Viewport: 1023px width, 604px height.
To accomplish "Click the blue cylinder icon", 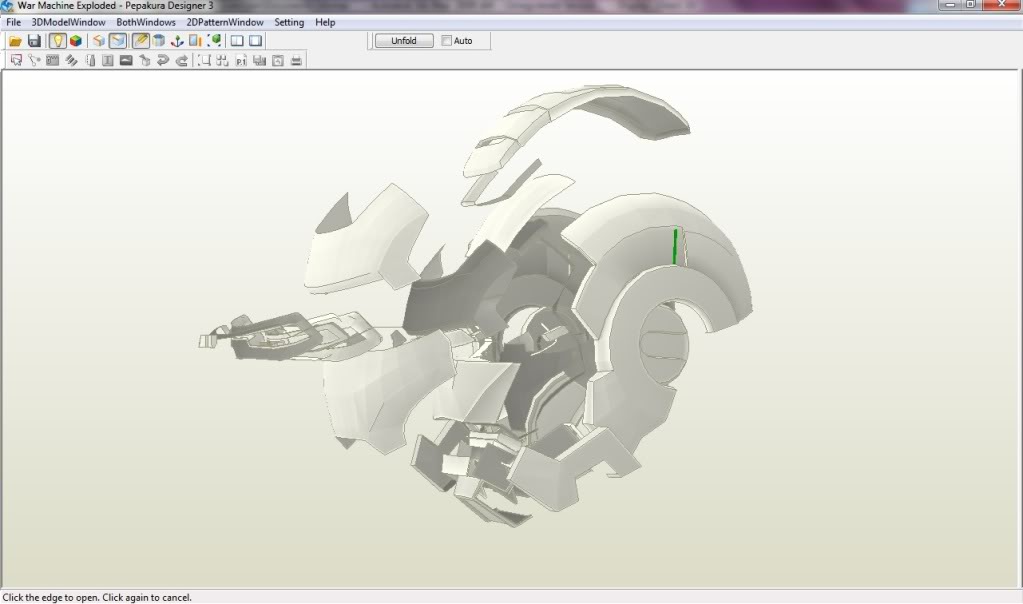I will 159,41.
